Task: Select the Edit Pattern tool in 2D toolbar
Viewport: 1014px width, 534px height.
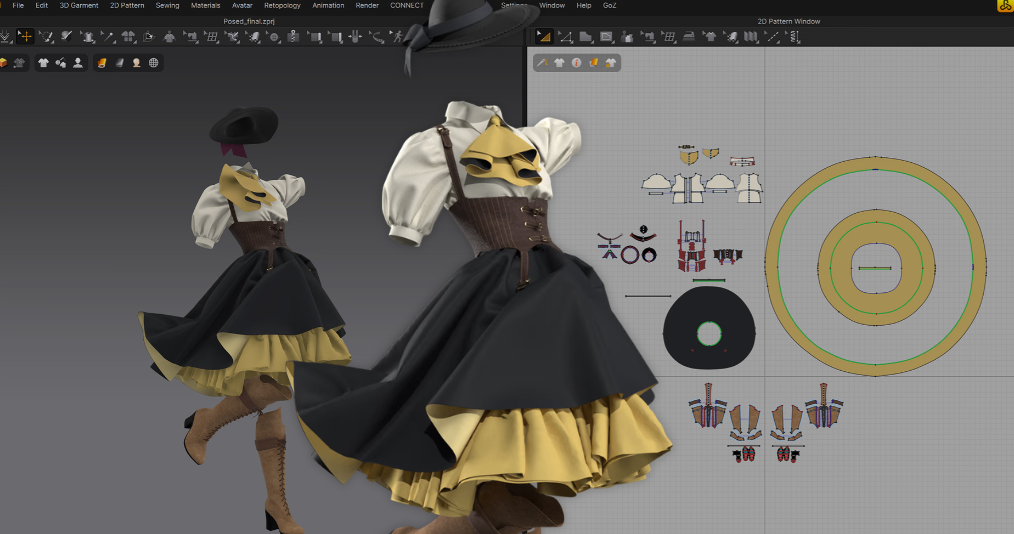Action: tap(566, 37)
